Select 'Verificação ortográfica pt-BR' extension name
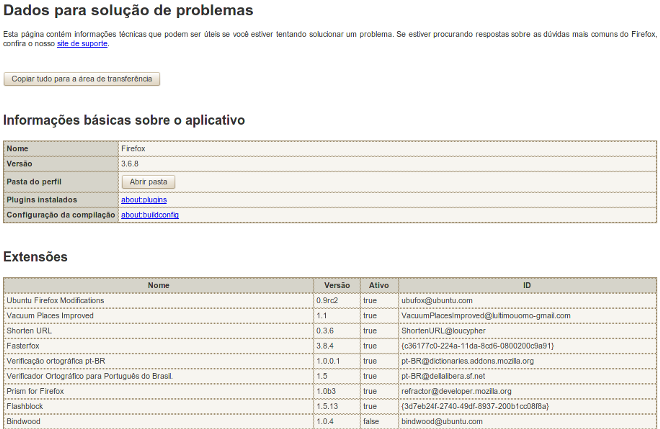This screenshot has width=660, height=429. (56, 361)
